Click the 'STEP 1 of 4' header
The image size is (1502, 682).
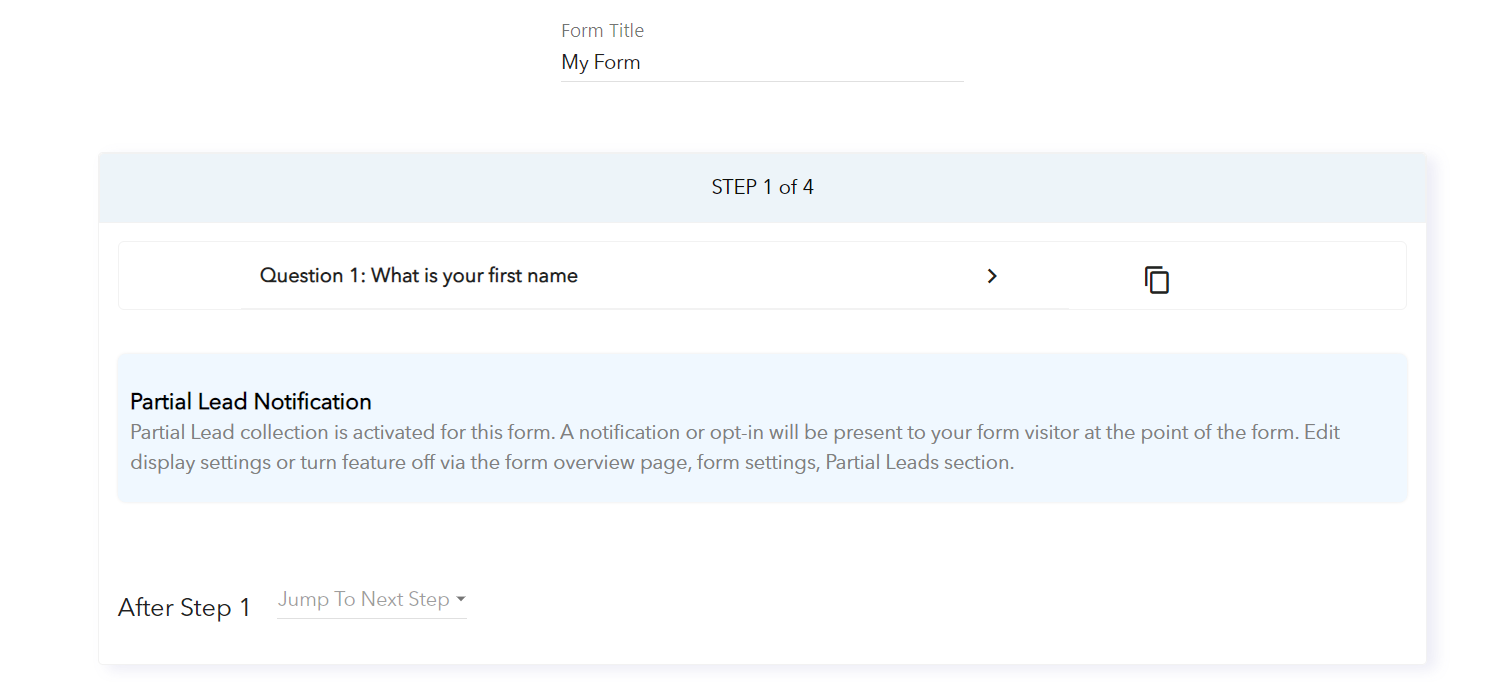762,187
